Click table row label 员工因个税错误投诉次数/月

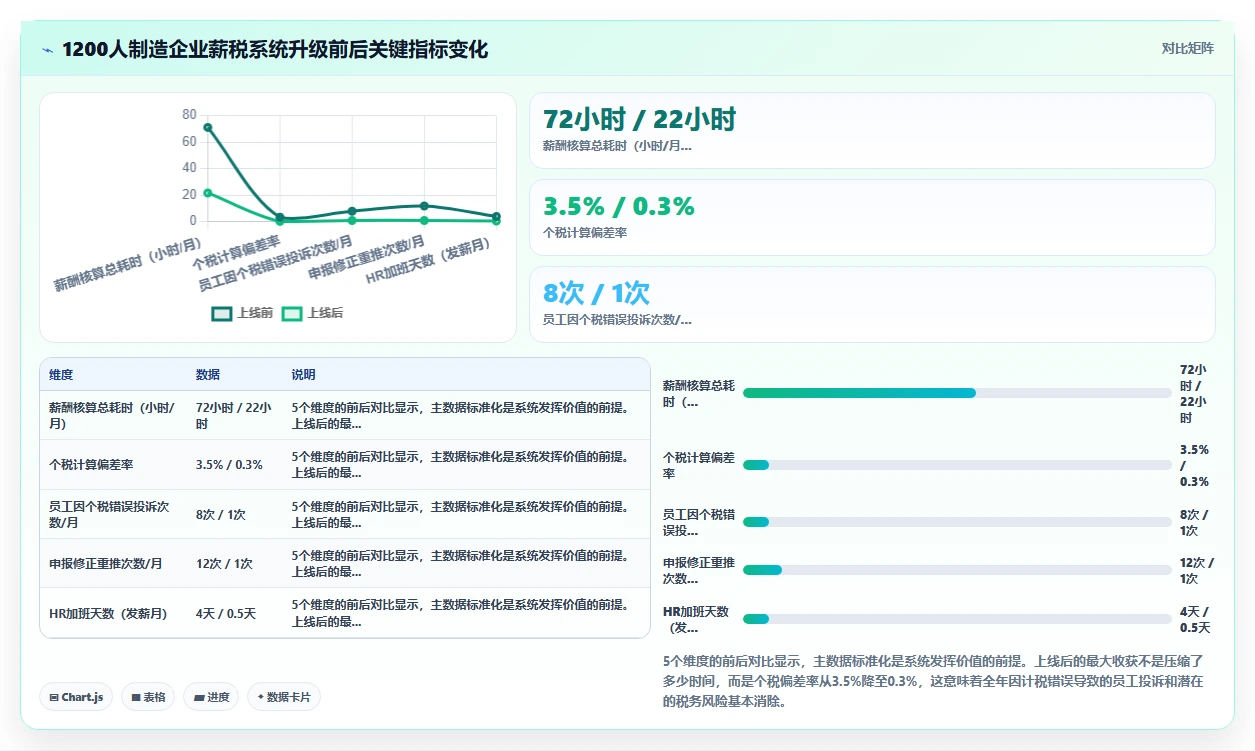tap(111, 514)
